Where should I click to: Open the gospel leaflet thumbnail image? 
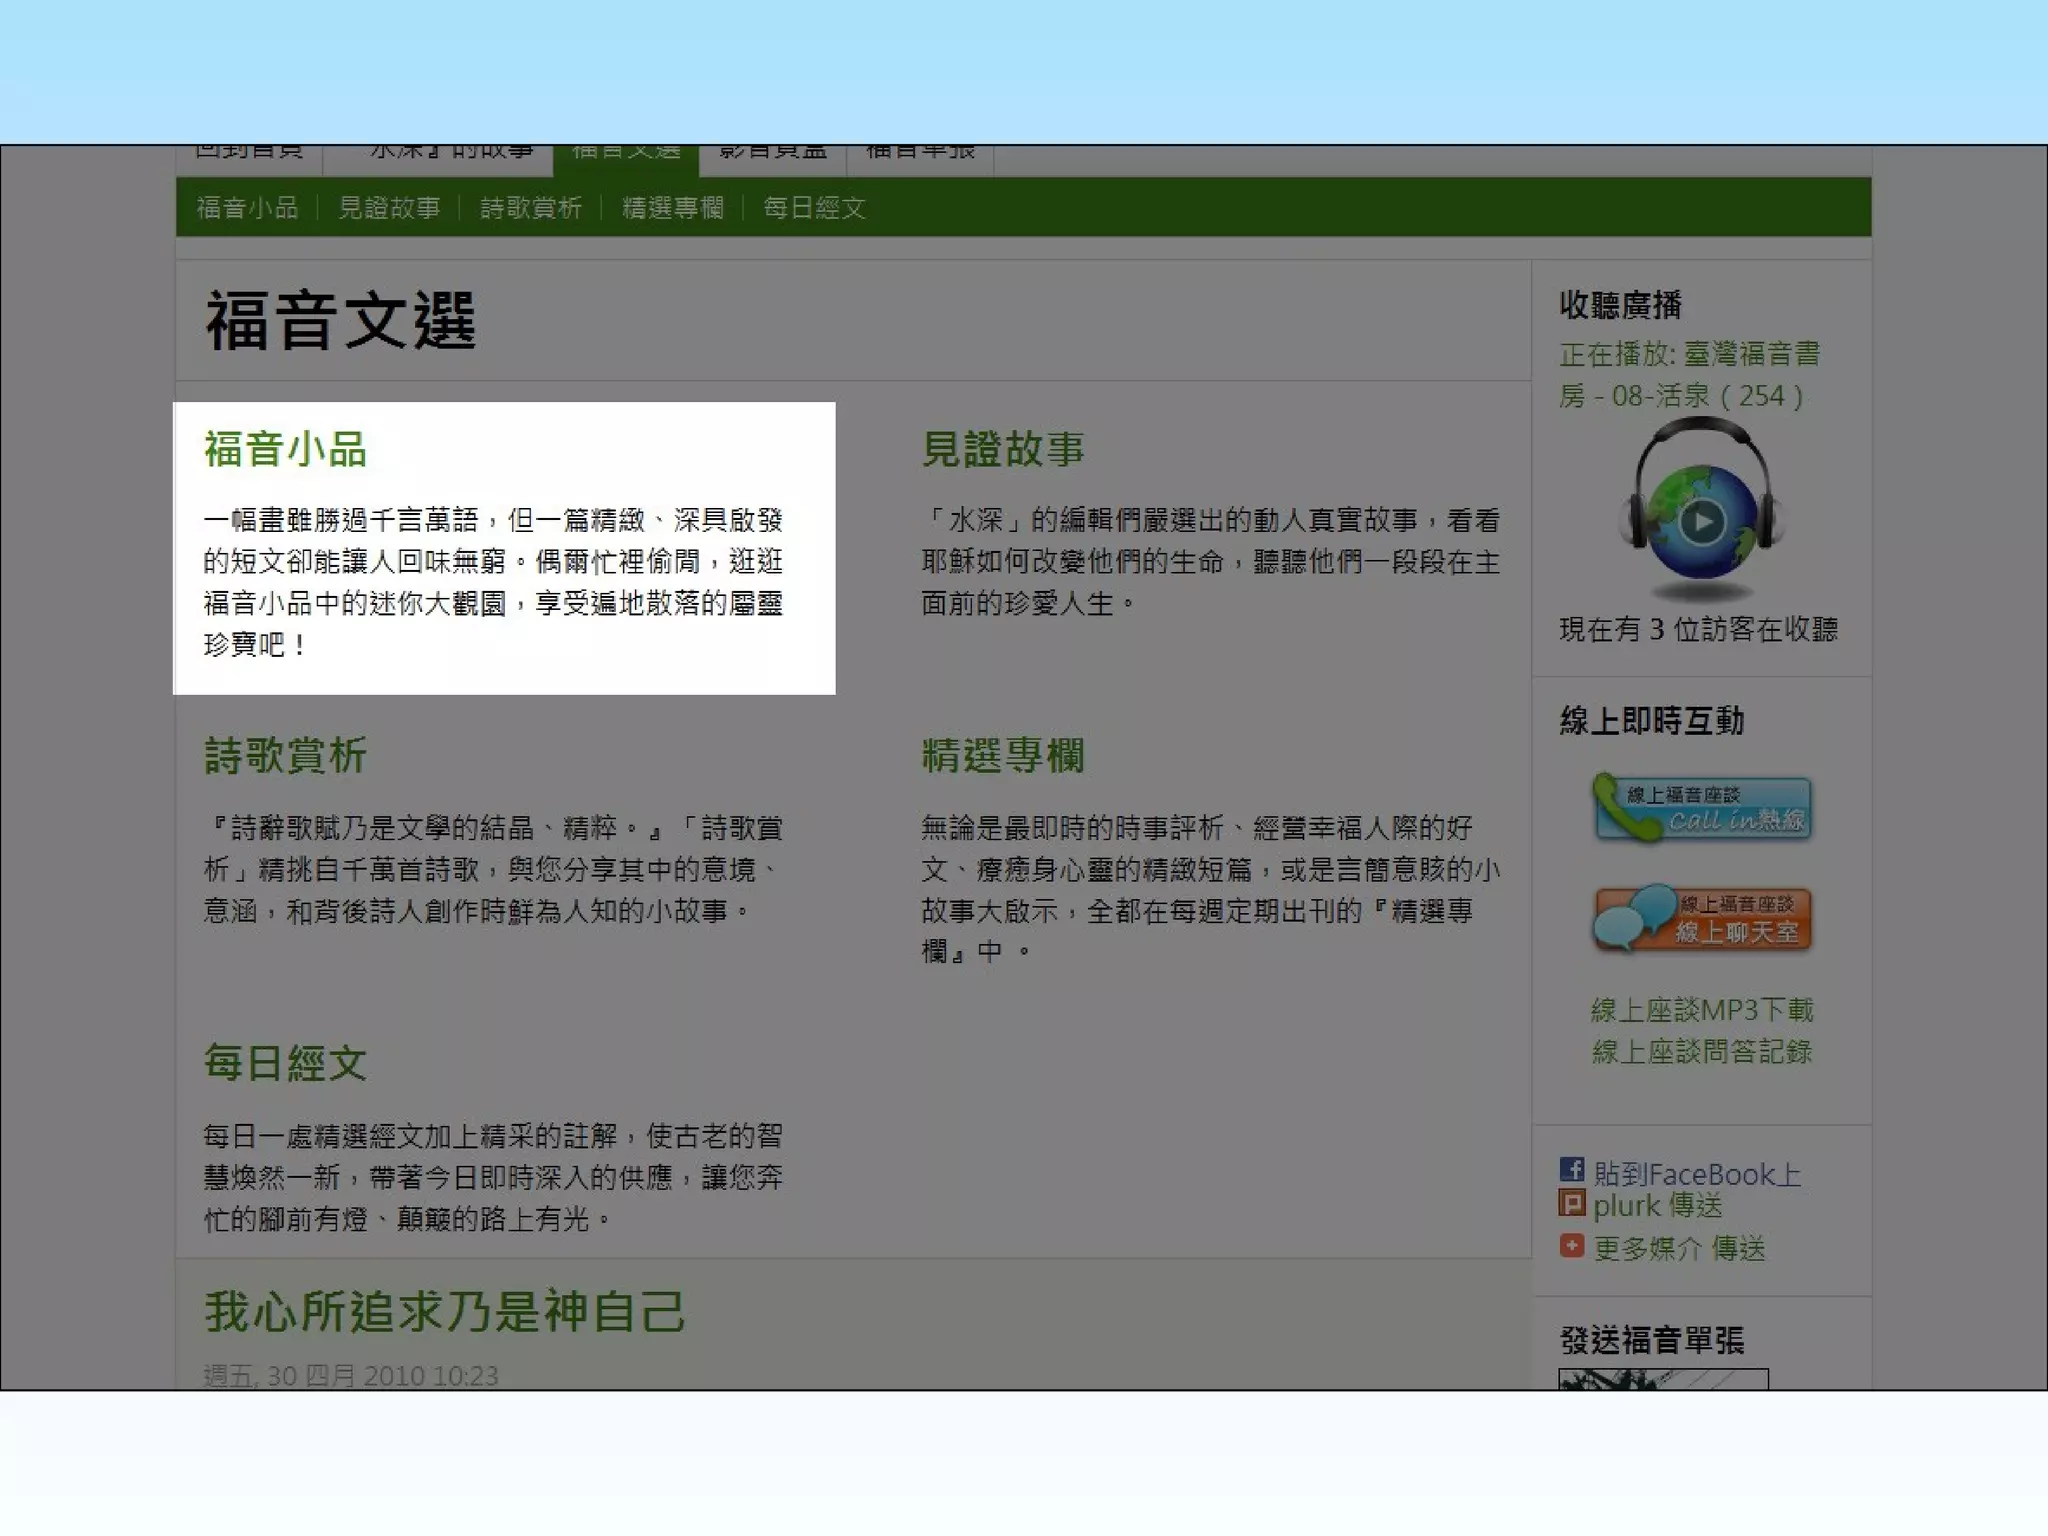tap(1662, 1379)
